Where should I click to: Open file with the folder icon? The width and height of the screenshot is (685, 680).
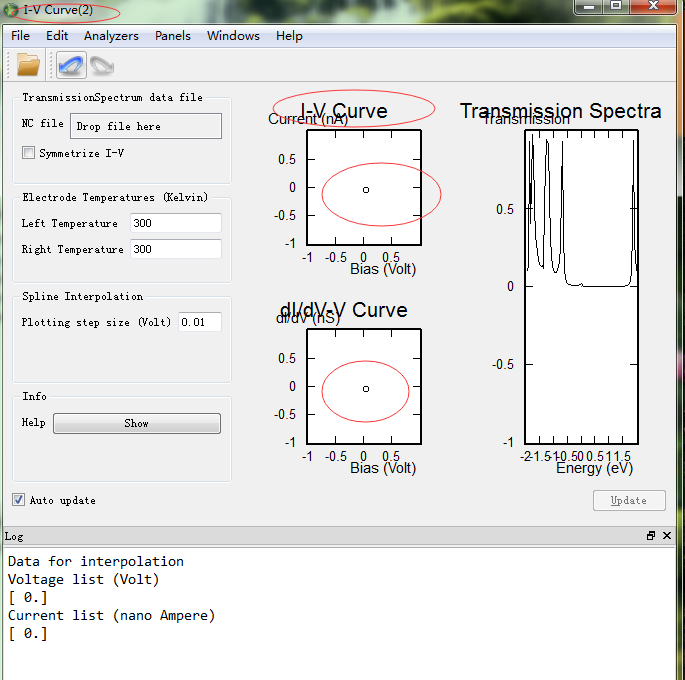(x=28, y=65)
